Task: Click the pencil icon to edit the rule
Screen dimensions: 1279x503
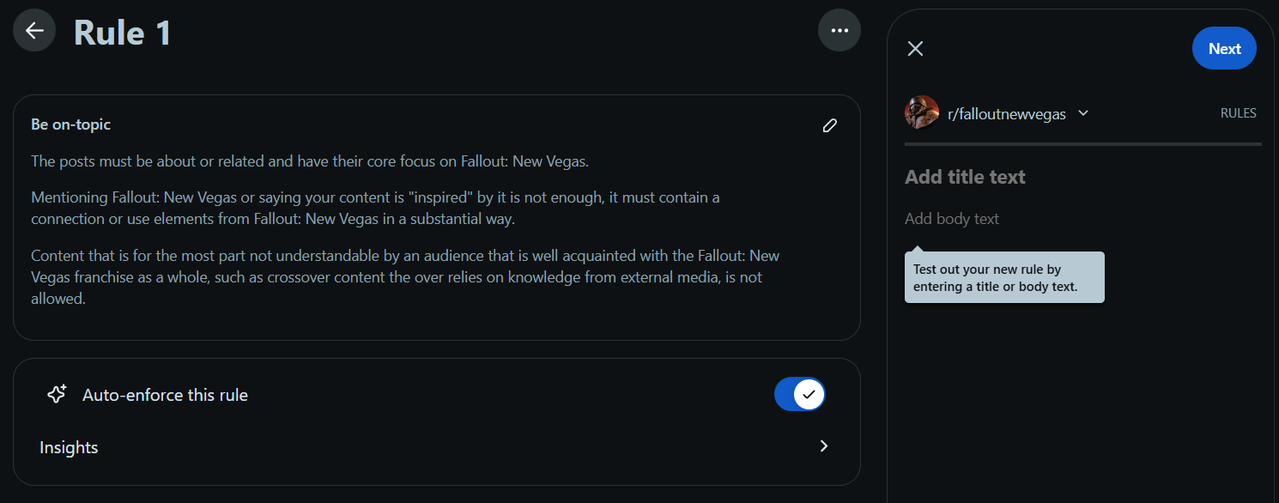Action: [x=829, y=125]
